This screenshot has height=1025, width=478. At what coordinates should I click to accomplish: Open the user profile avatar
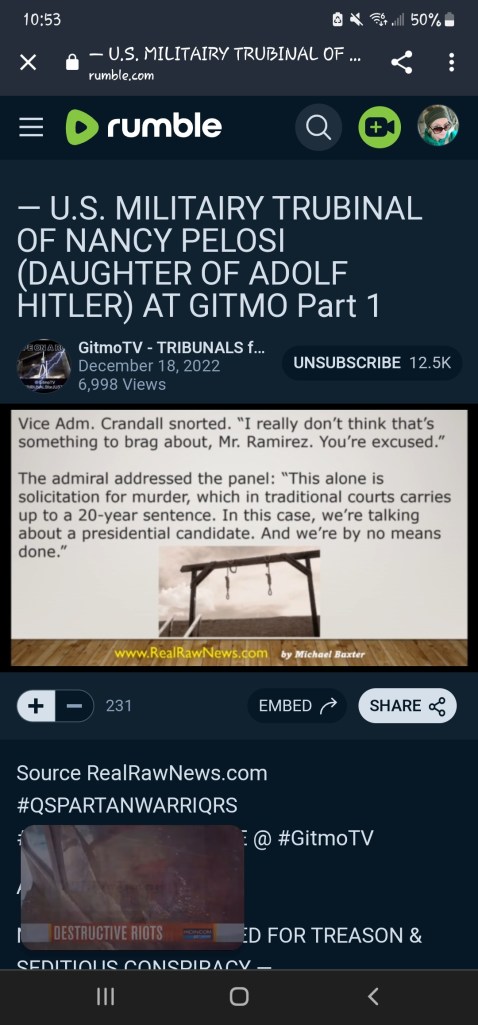tap(438, 126)
